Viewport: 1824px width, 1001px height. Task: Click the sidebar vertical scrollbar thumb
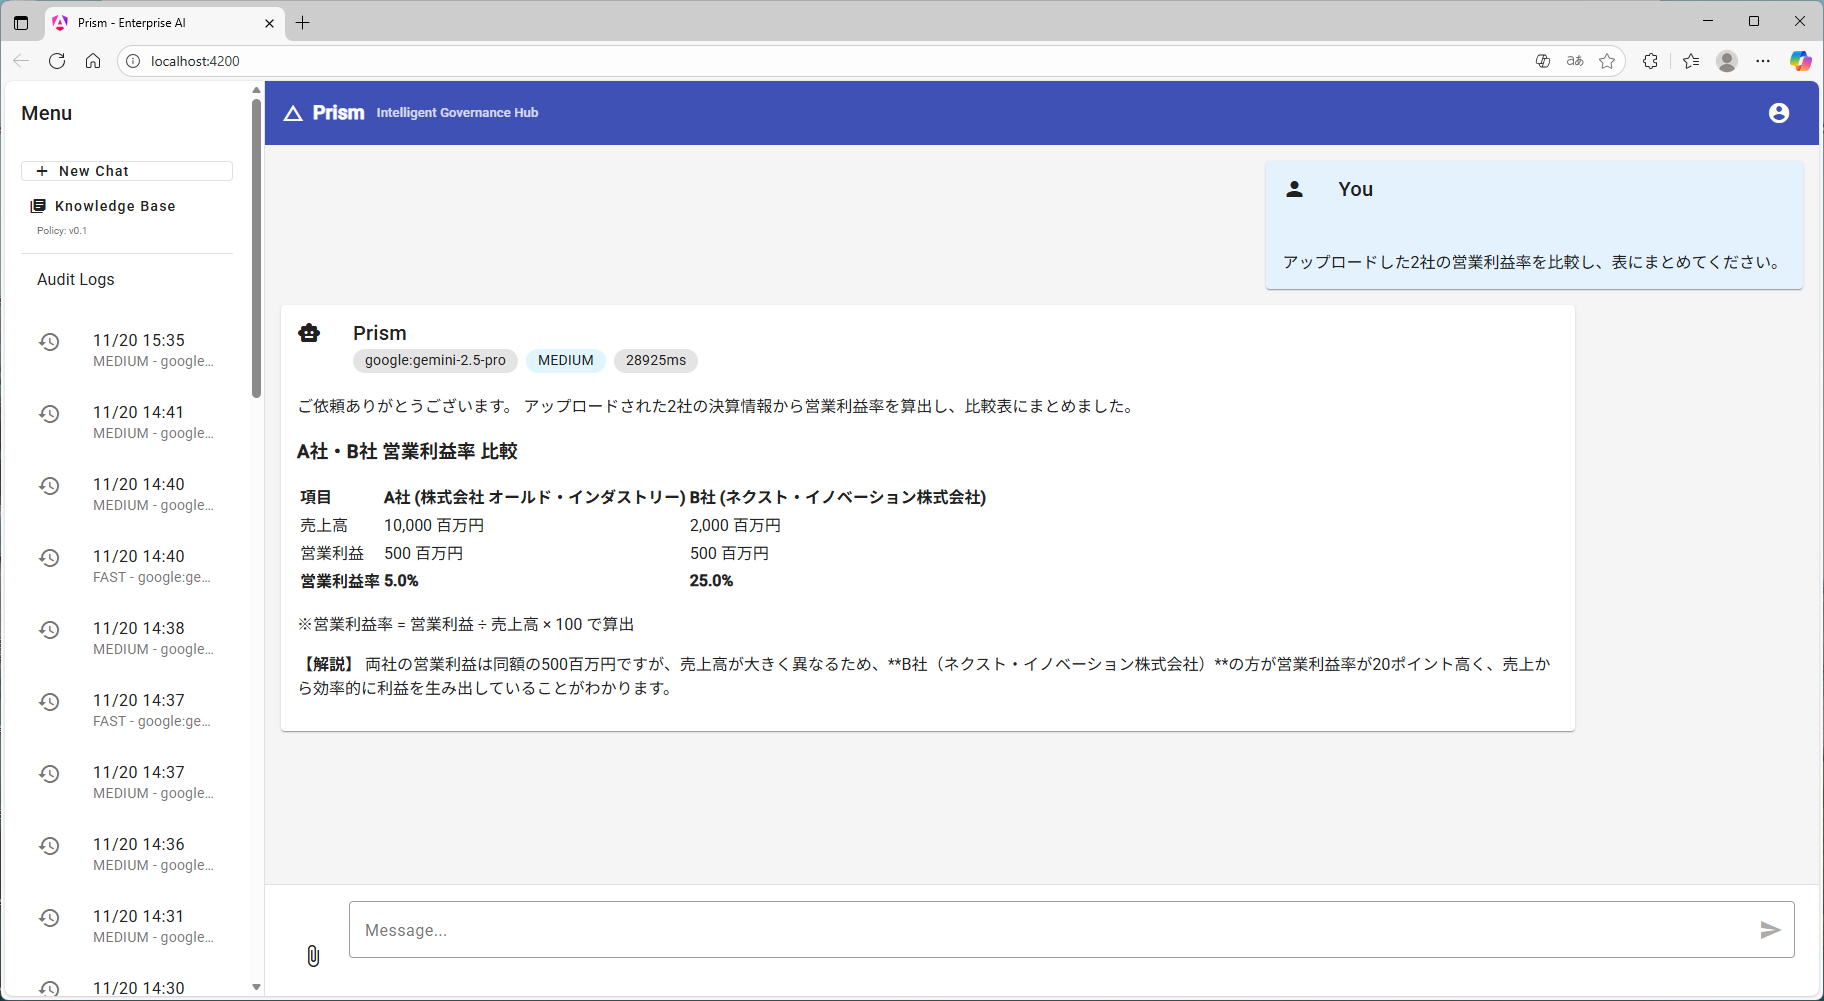pos(257,248)
